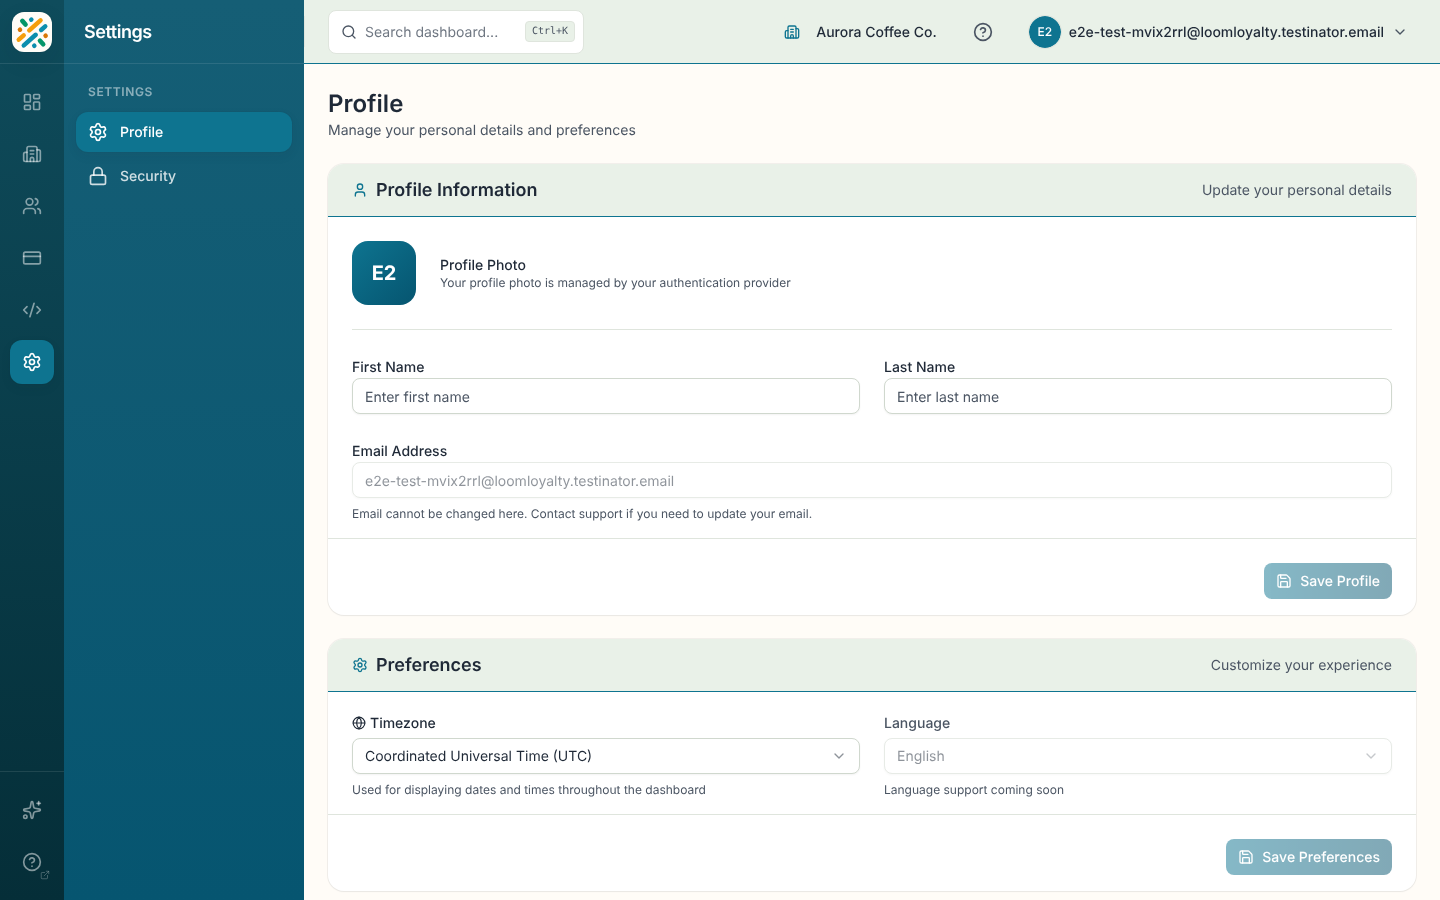Screen dimensions: 1440x900
Task: Open the developer code icon in sidebar
Action: tap(32, 310)
